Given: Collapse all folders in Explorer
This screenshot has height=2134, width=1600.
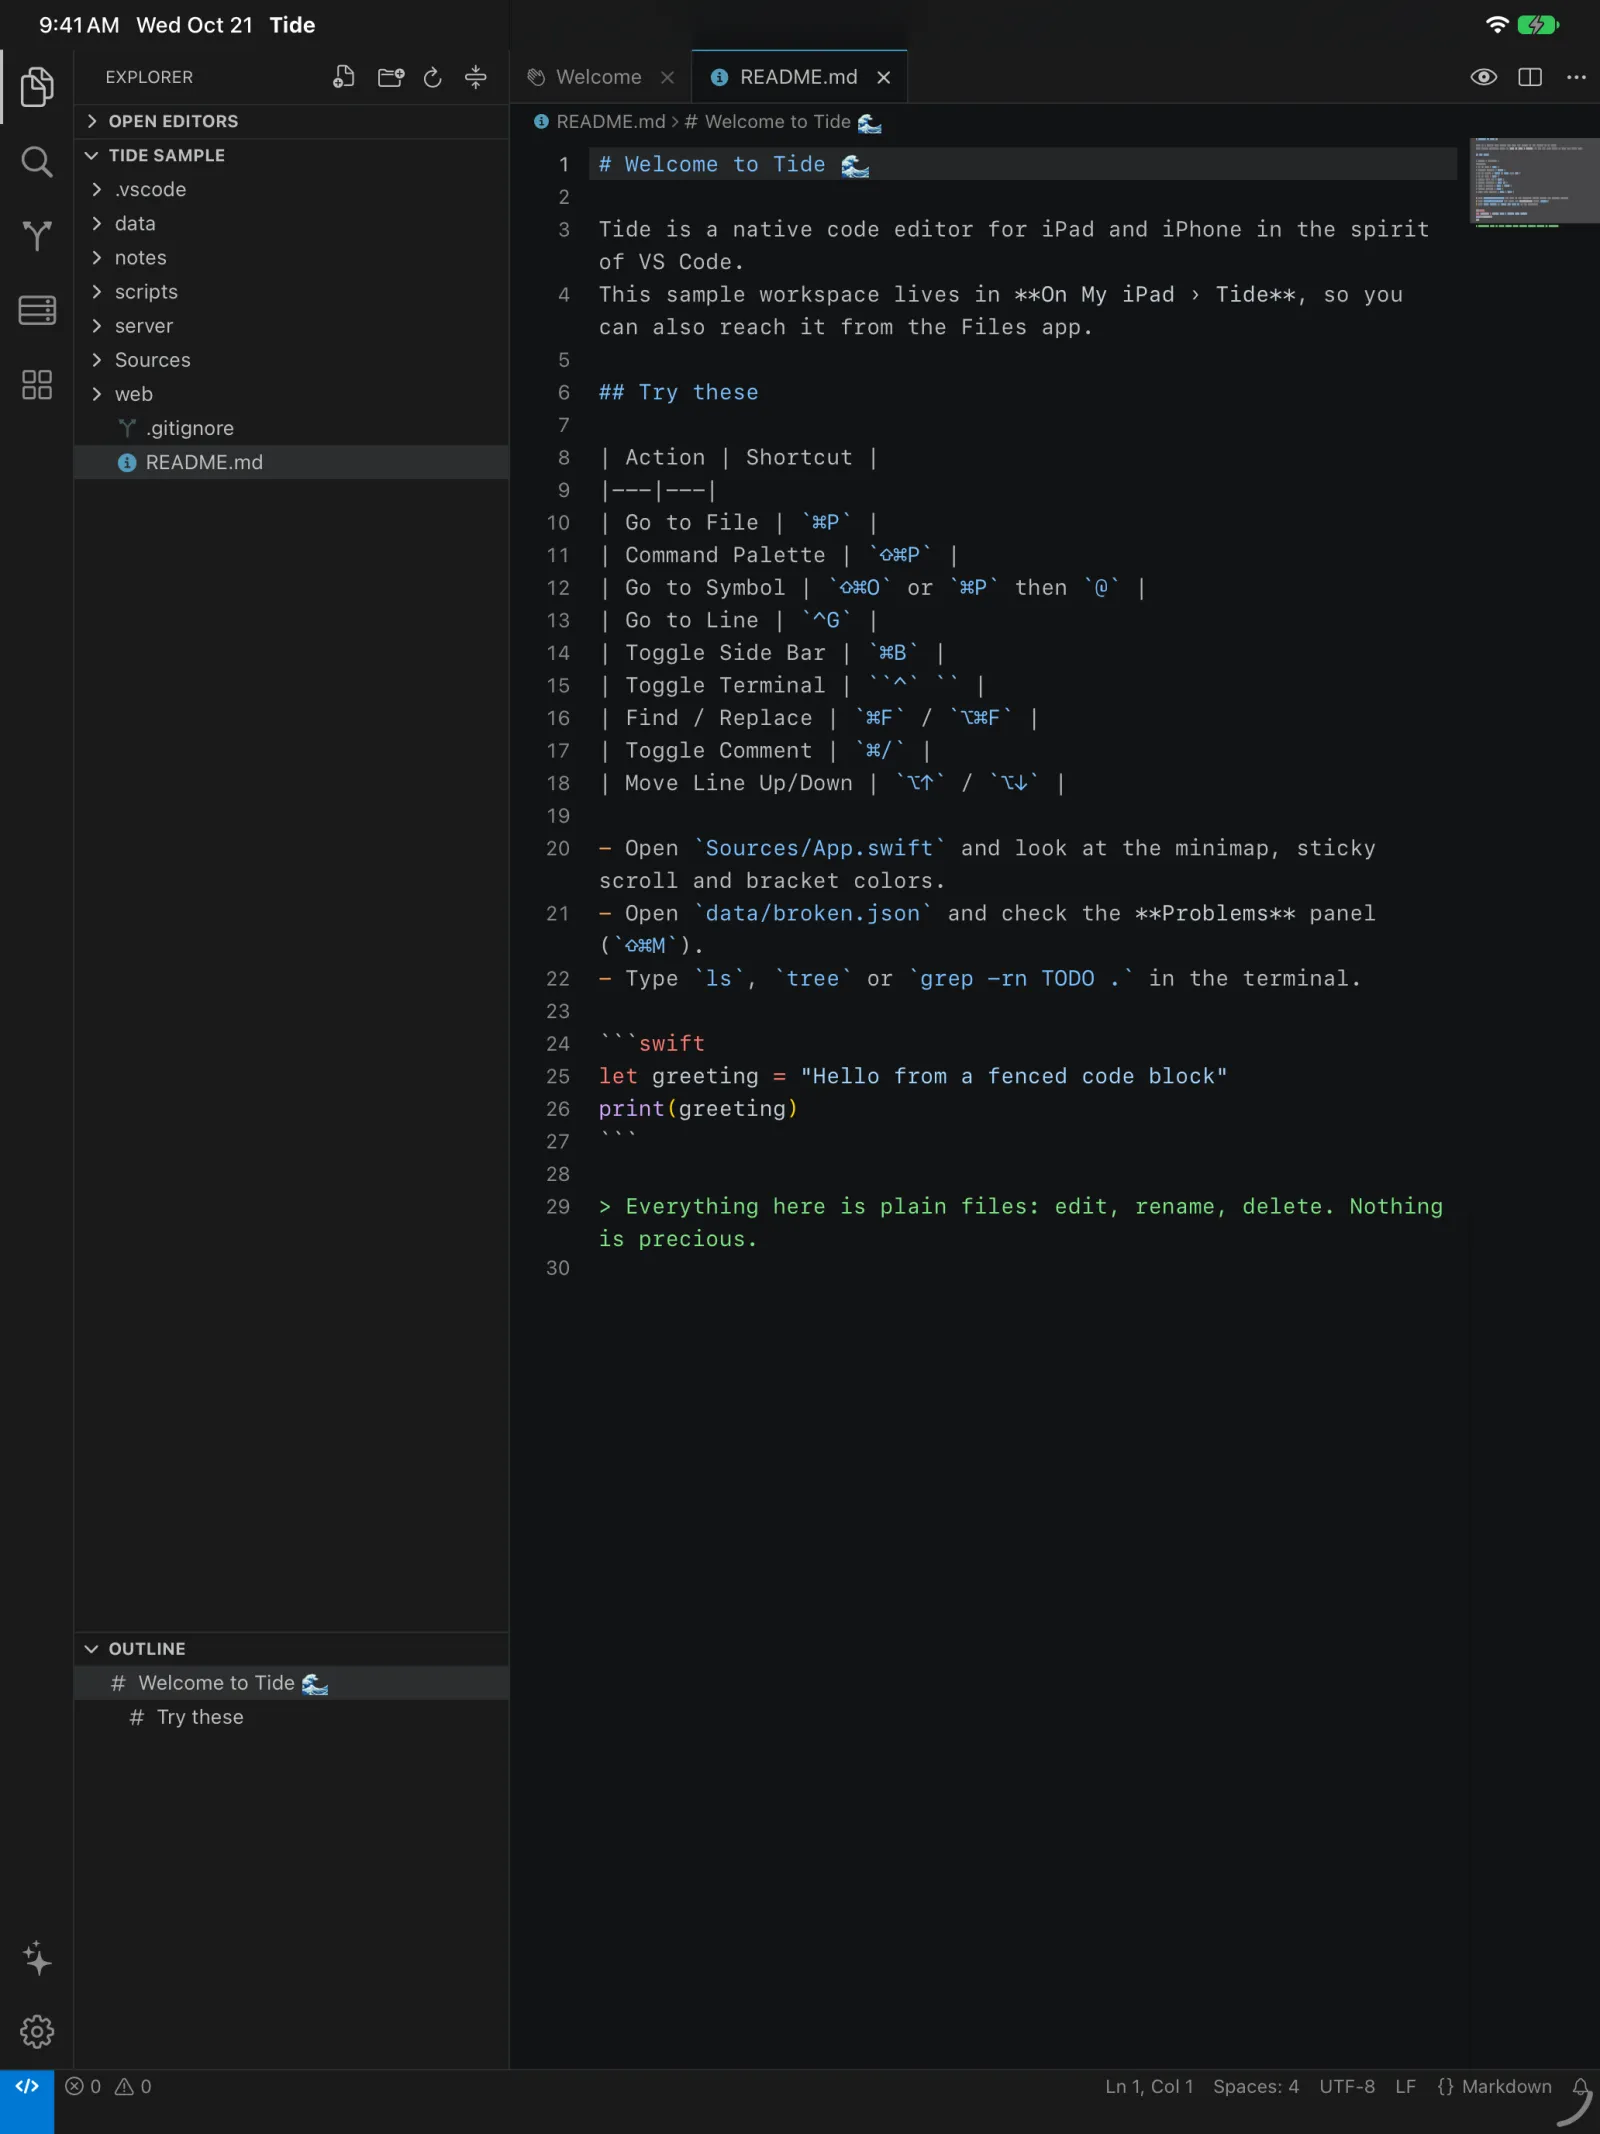Looking at the screenshot, I should [476, 77].
